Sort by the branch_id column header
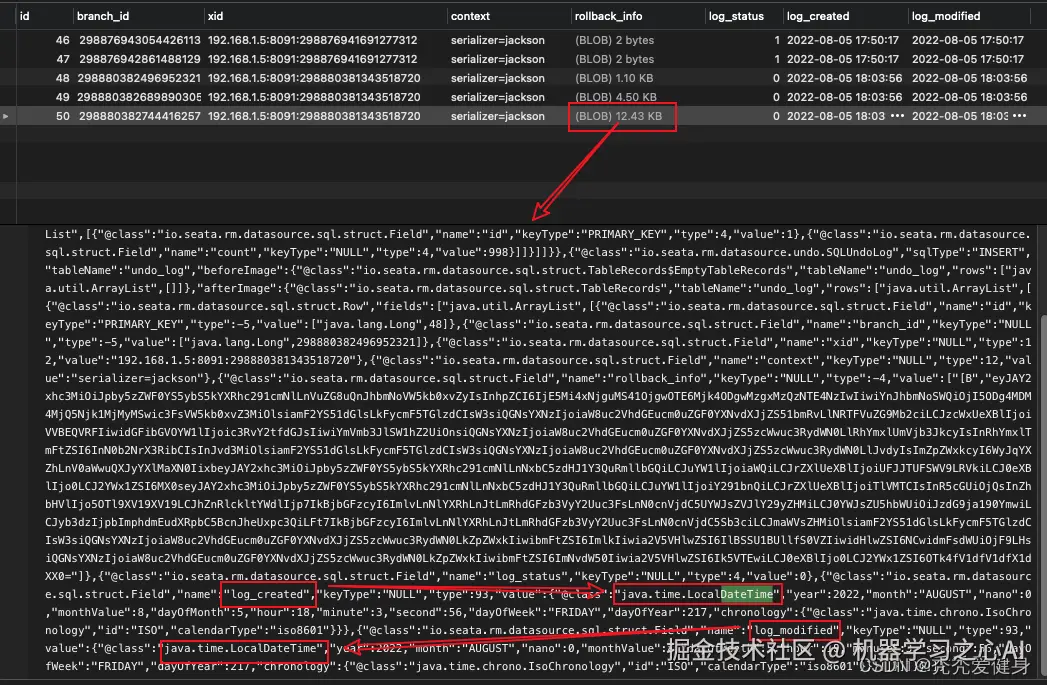1047x685 pixels. (x=103, y=16)
